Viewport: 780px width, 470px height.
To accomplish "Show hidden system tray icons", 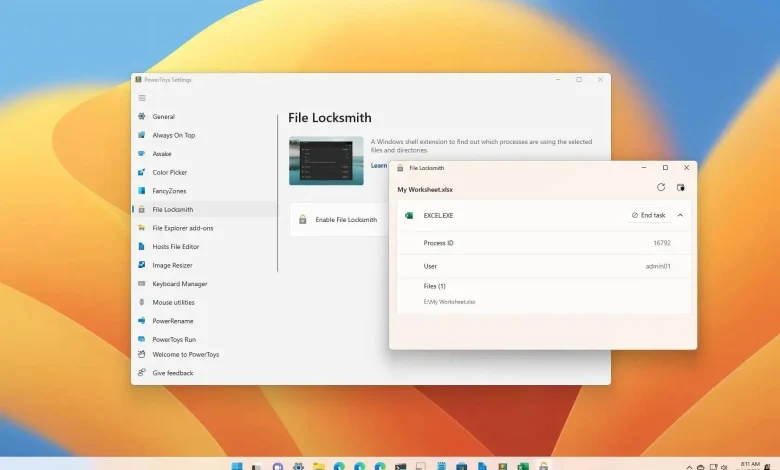I will [x=689, y=467].
